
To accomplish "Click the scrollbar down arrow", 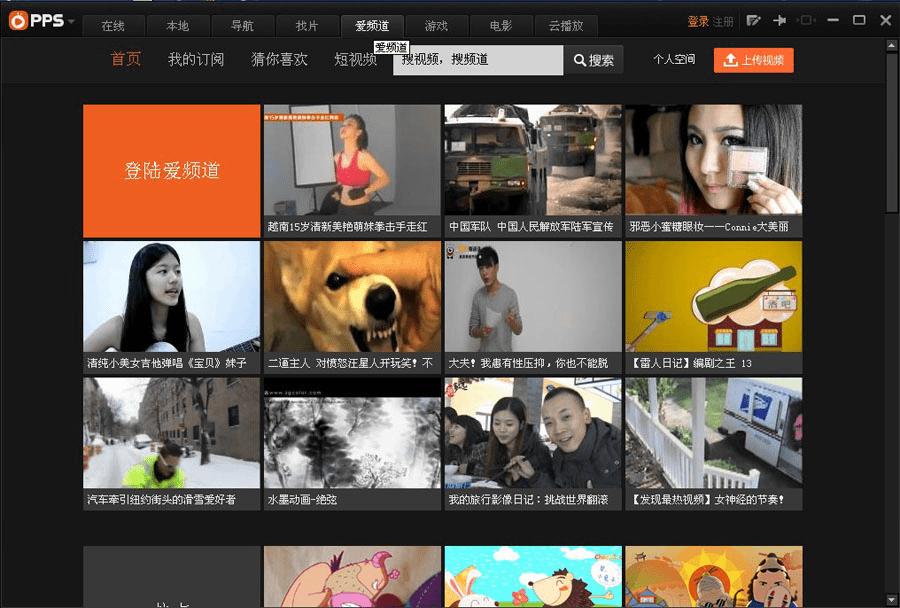I will [x=891, y=600].
